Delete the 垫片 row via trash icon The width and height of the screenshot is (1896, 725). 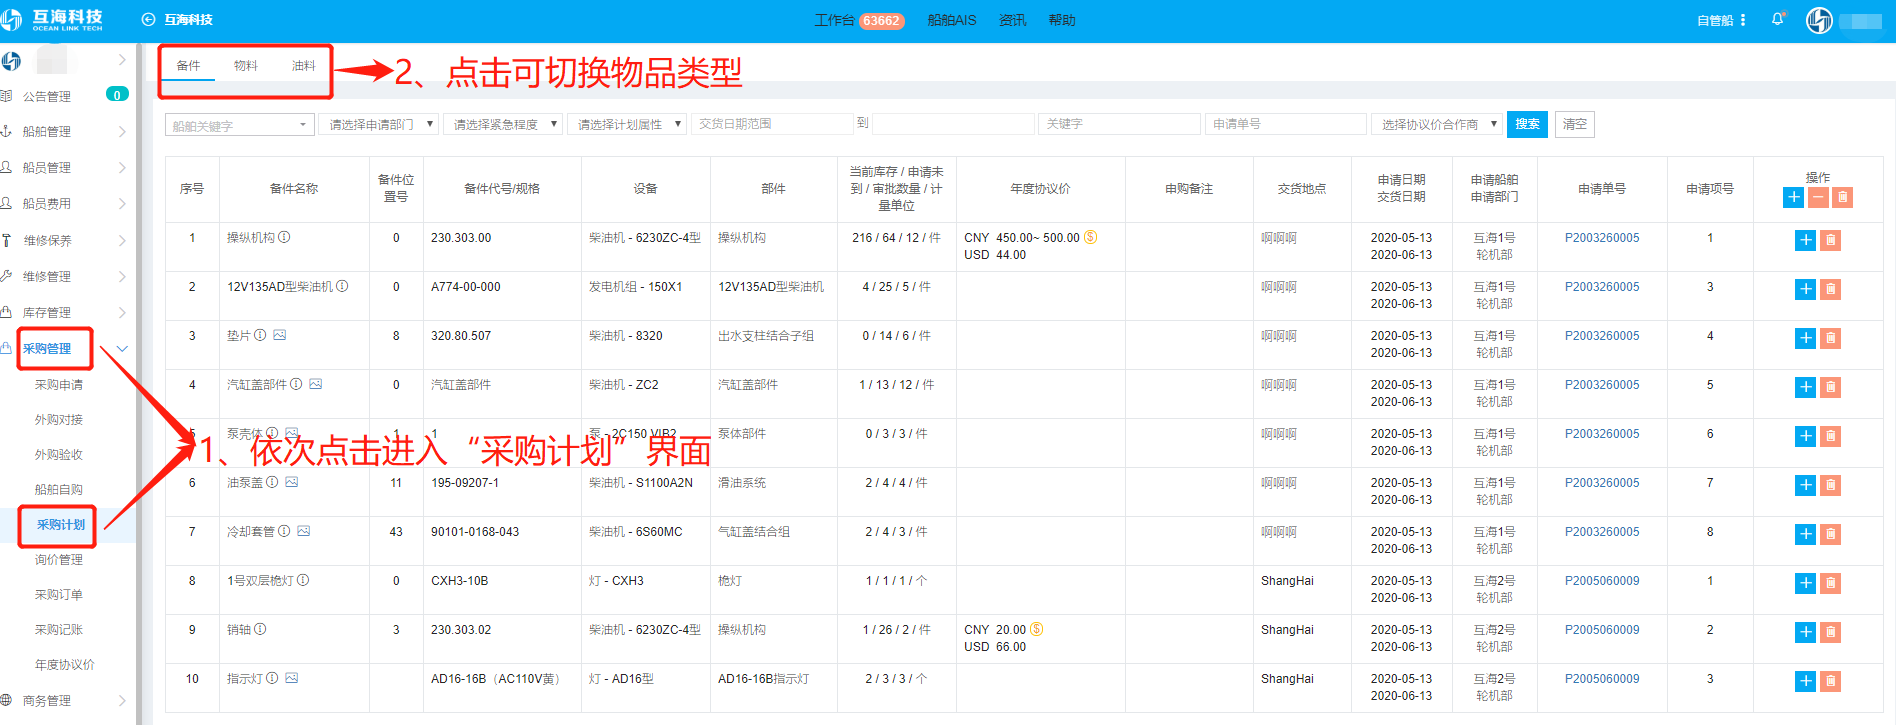(x=1830, y=338)
